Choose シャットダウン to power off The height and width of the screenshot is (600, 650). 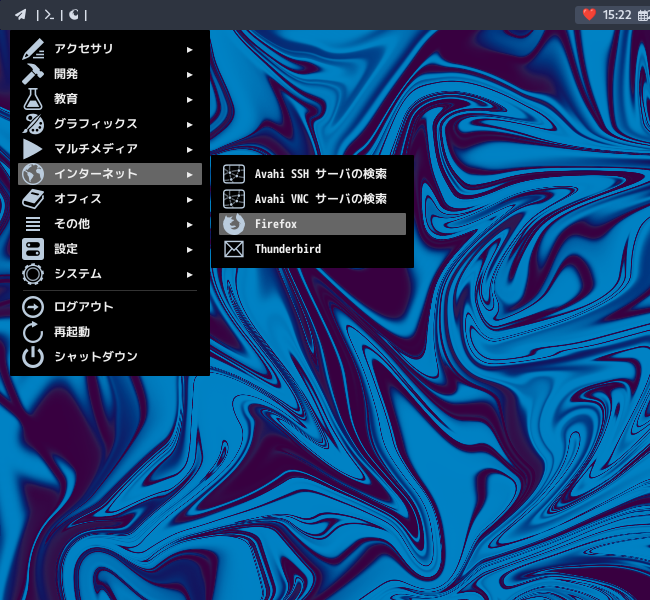[110, 357]
